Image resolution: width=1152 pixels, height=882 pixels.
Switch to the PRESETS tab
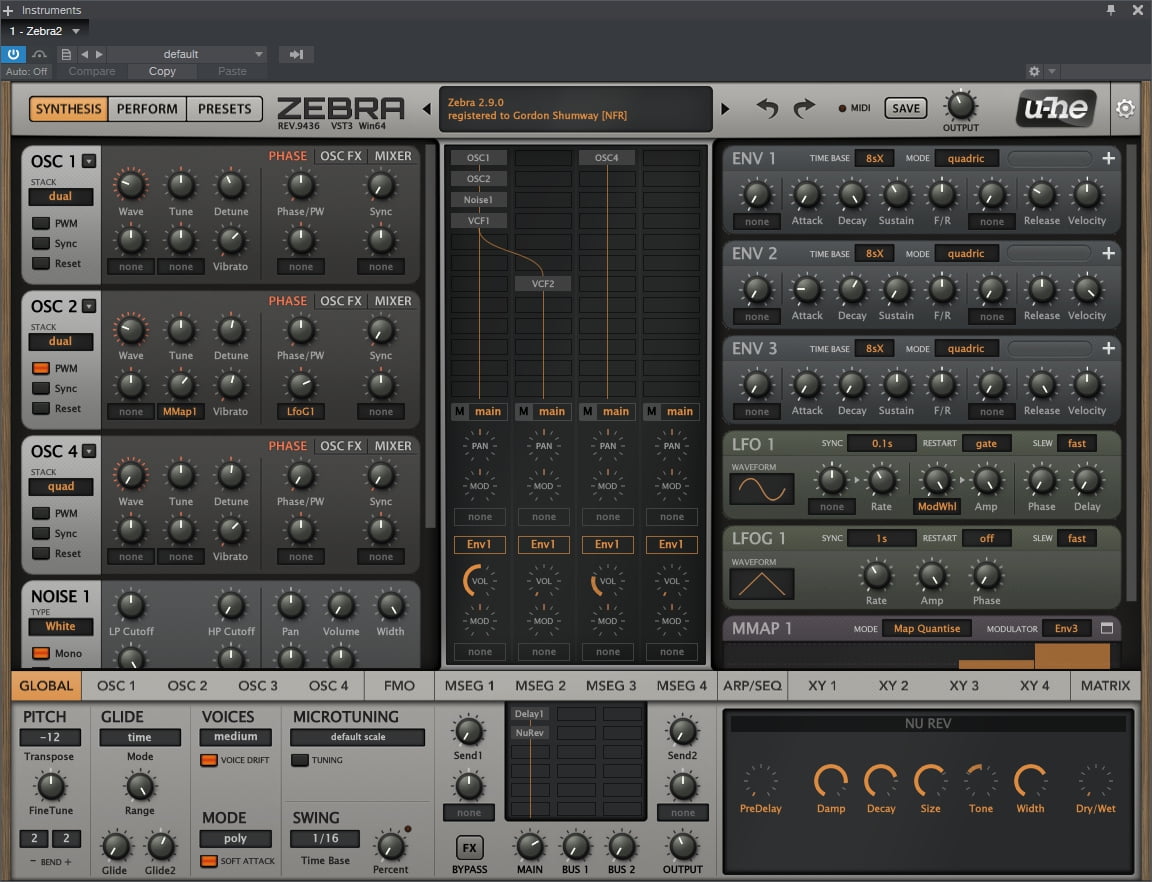[224, 109]
